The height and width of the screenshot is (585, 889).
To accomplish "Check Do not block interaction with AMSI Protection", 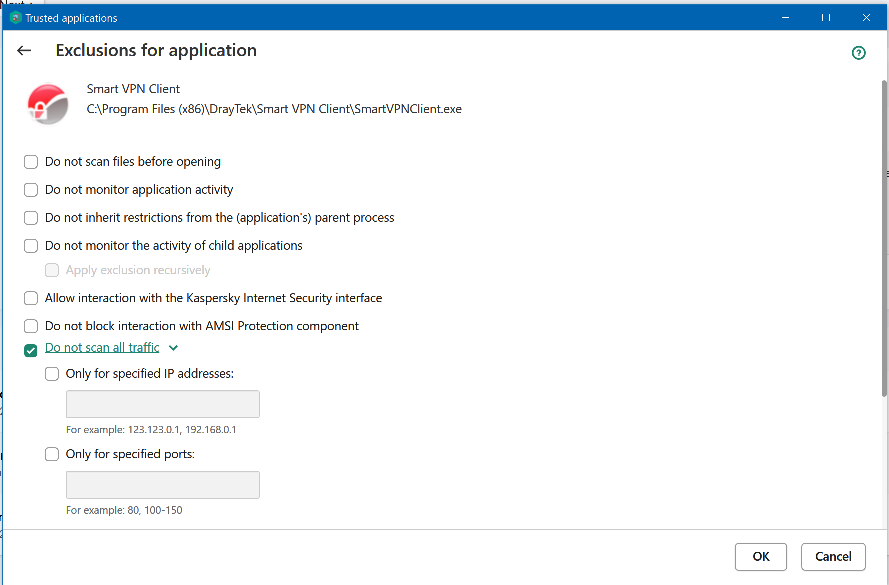I will click(31, 326).
